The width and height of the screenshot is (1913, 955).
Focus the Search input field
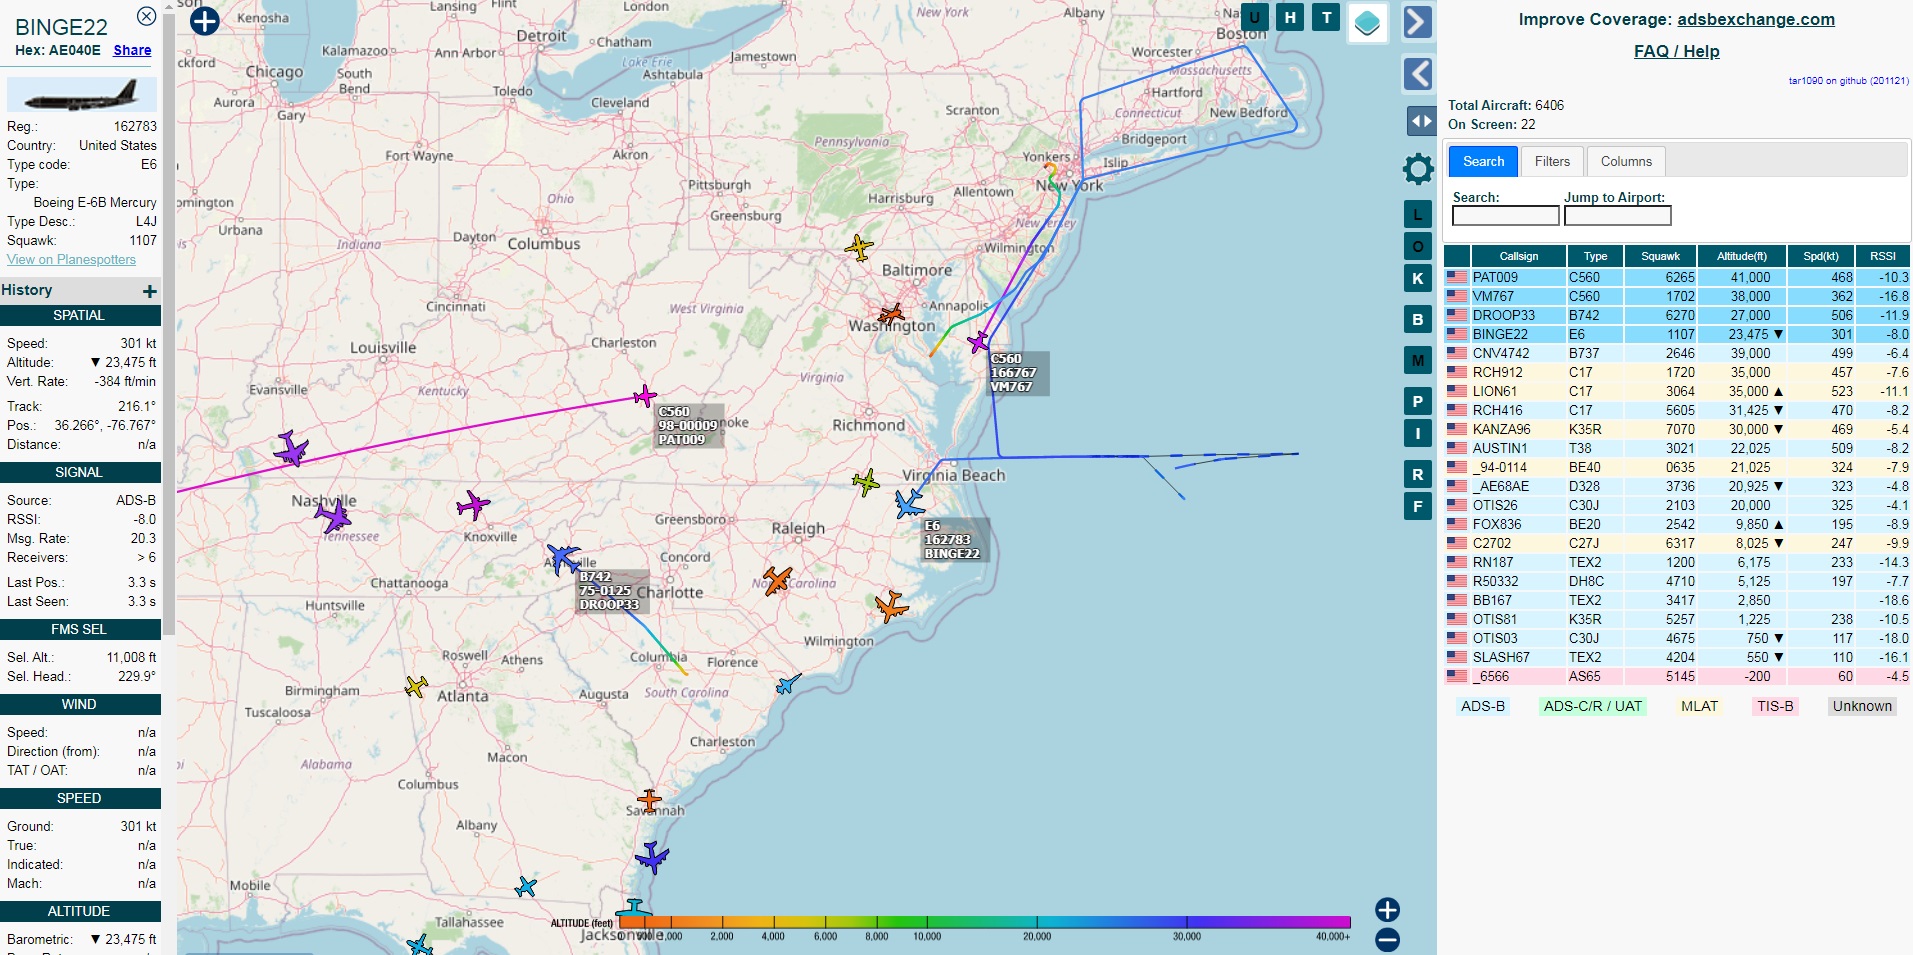point(1506,215)
